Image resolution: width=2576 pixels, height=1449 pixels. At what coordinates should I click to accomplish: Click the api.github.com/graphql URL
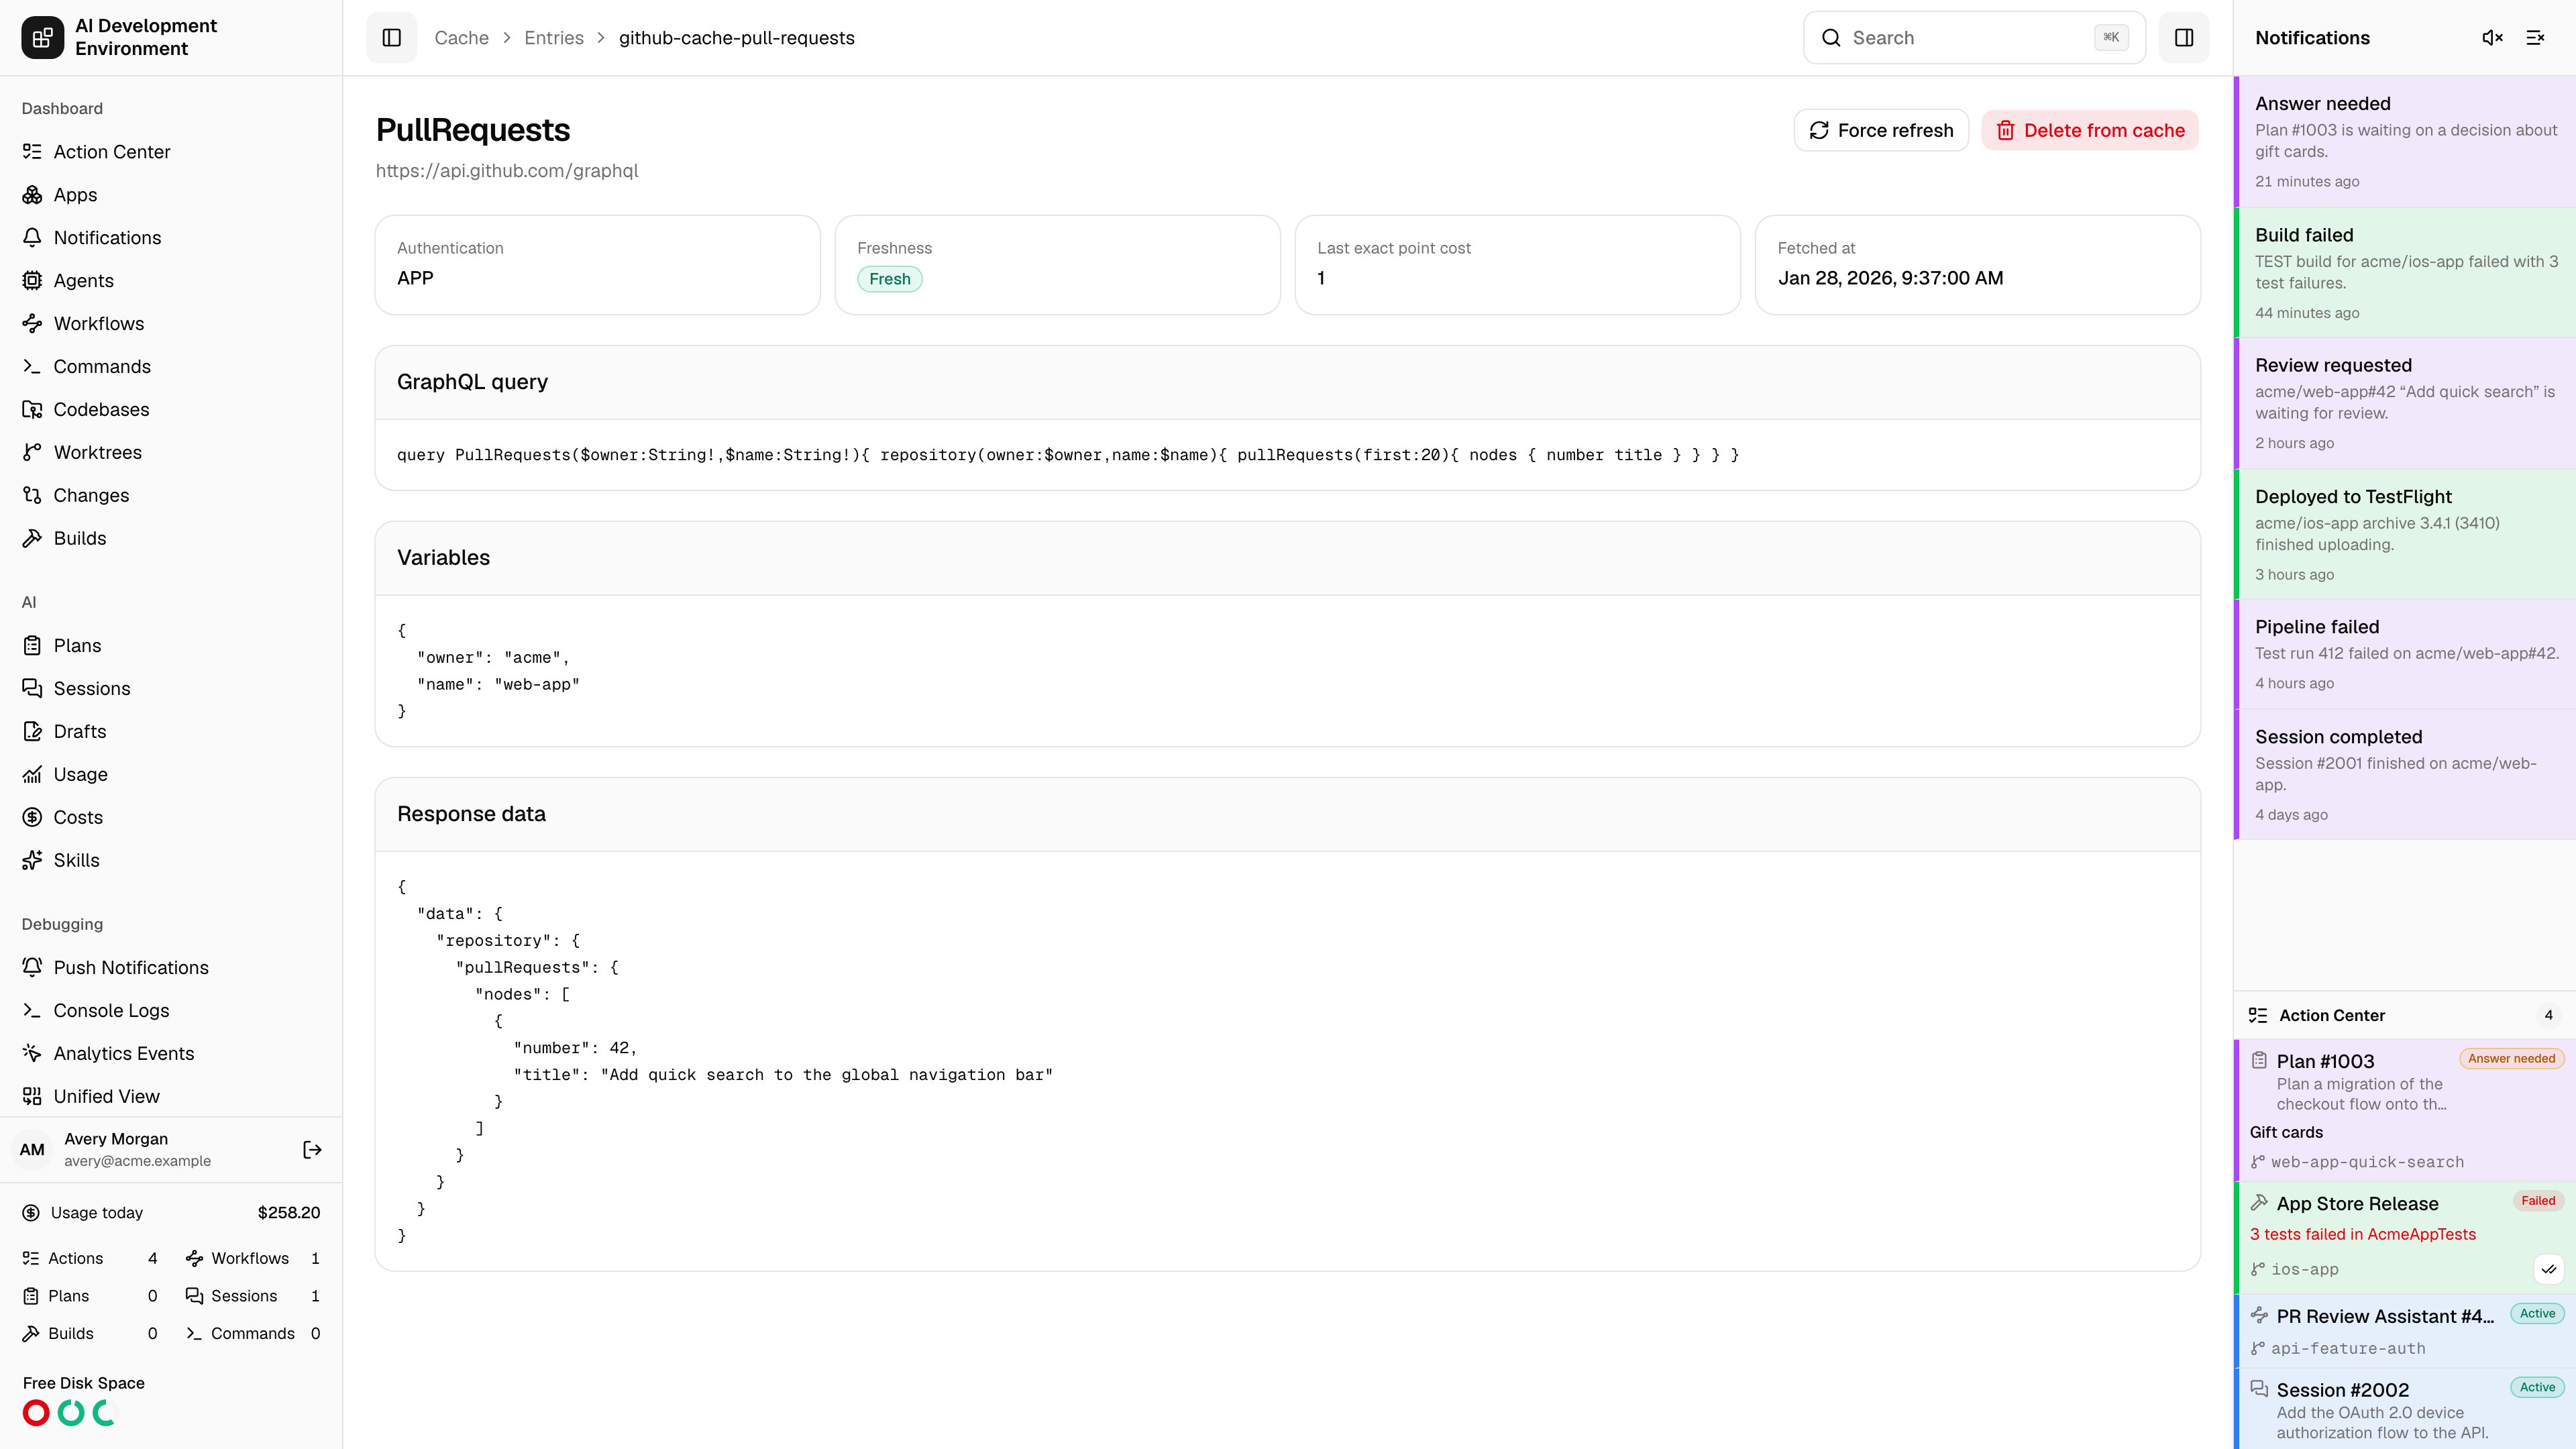[x=507, y=171]
